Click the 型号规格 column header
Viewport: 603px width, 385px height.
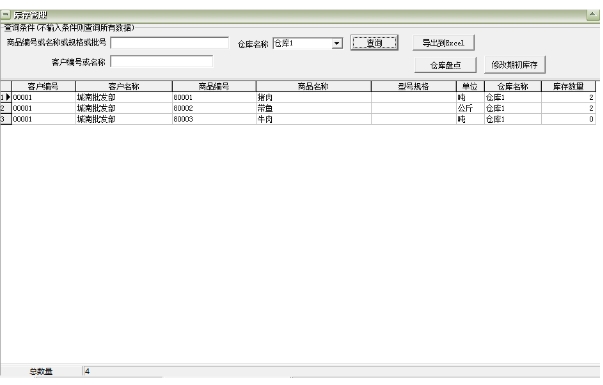[414, 86]
